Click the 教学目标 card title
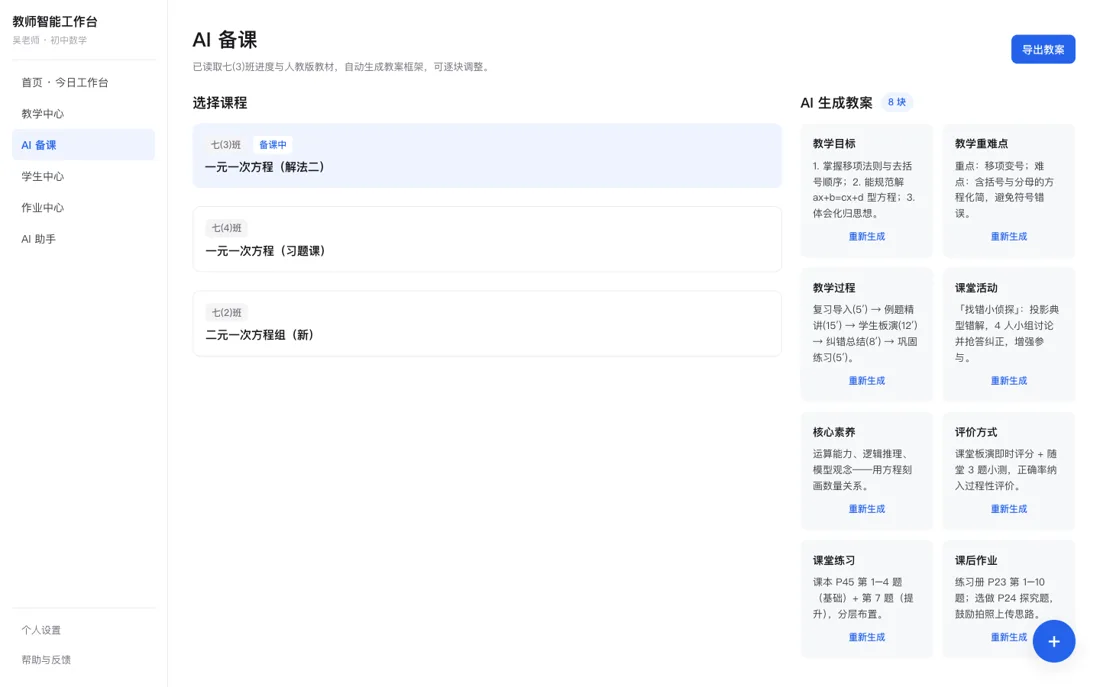This screenshot has height=687, width=1100. point(833,143)
